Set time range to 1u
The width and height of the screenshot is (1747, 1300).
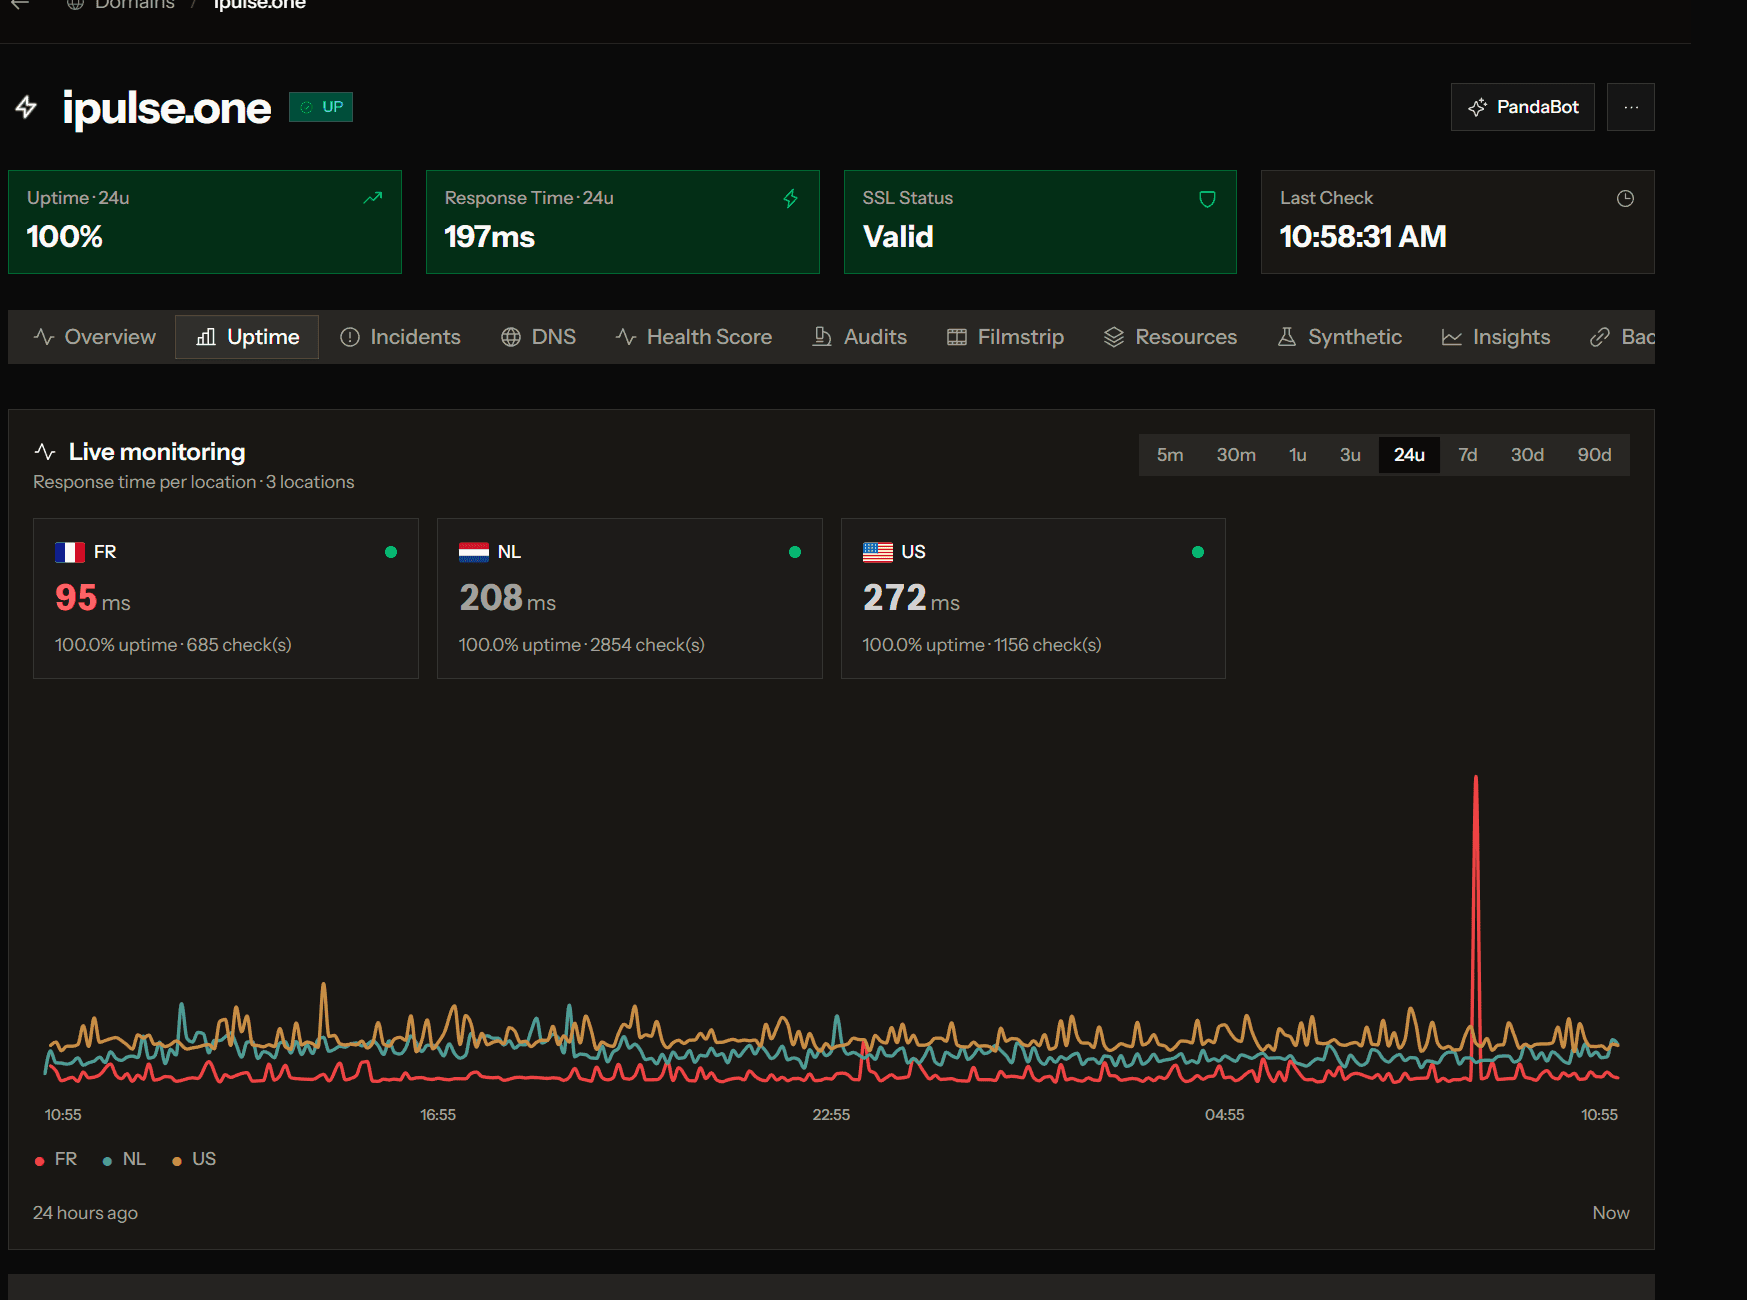click(1298, 455)
